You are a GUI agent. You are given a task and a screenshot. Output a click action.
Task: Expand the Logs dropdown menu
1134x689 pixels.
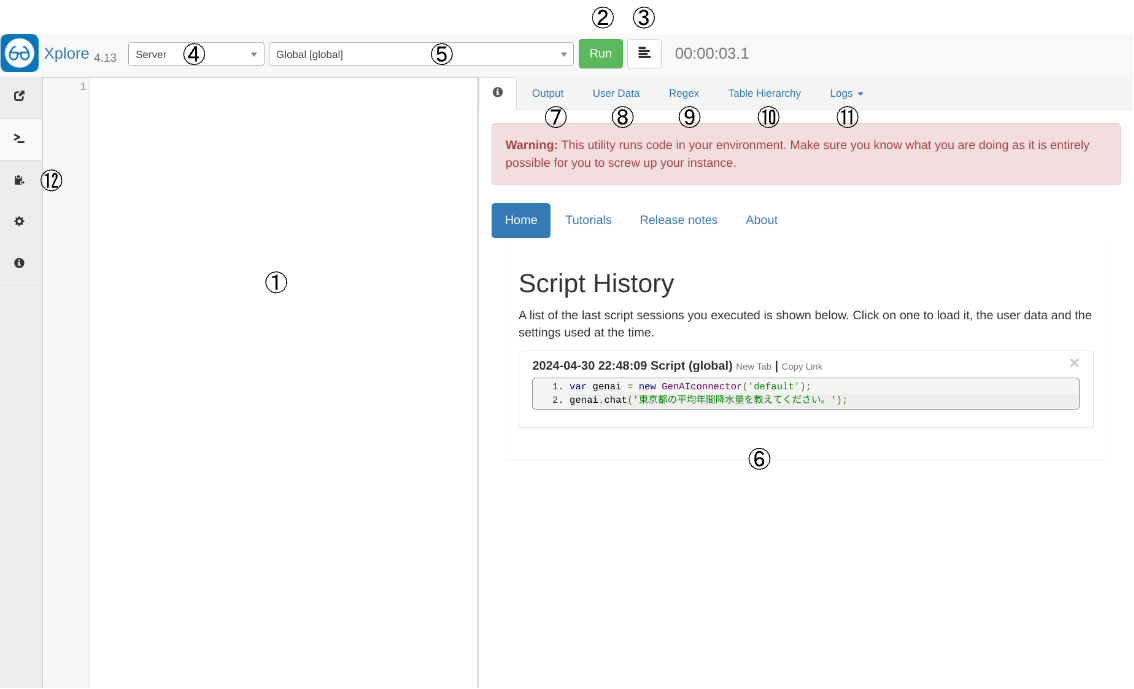tap(846, 93)
